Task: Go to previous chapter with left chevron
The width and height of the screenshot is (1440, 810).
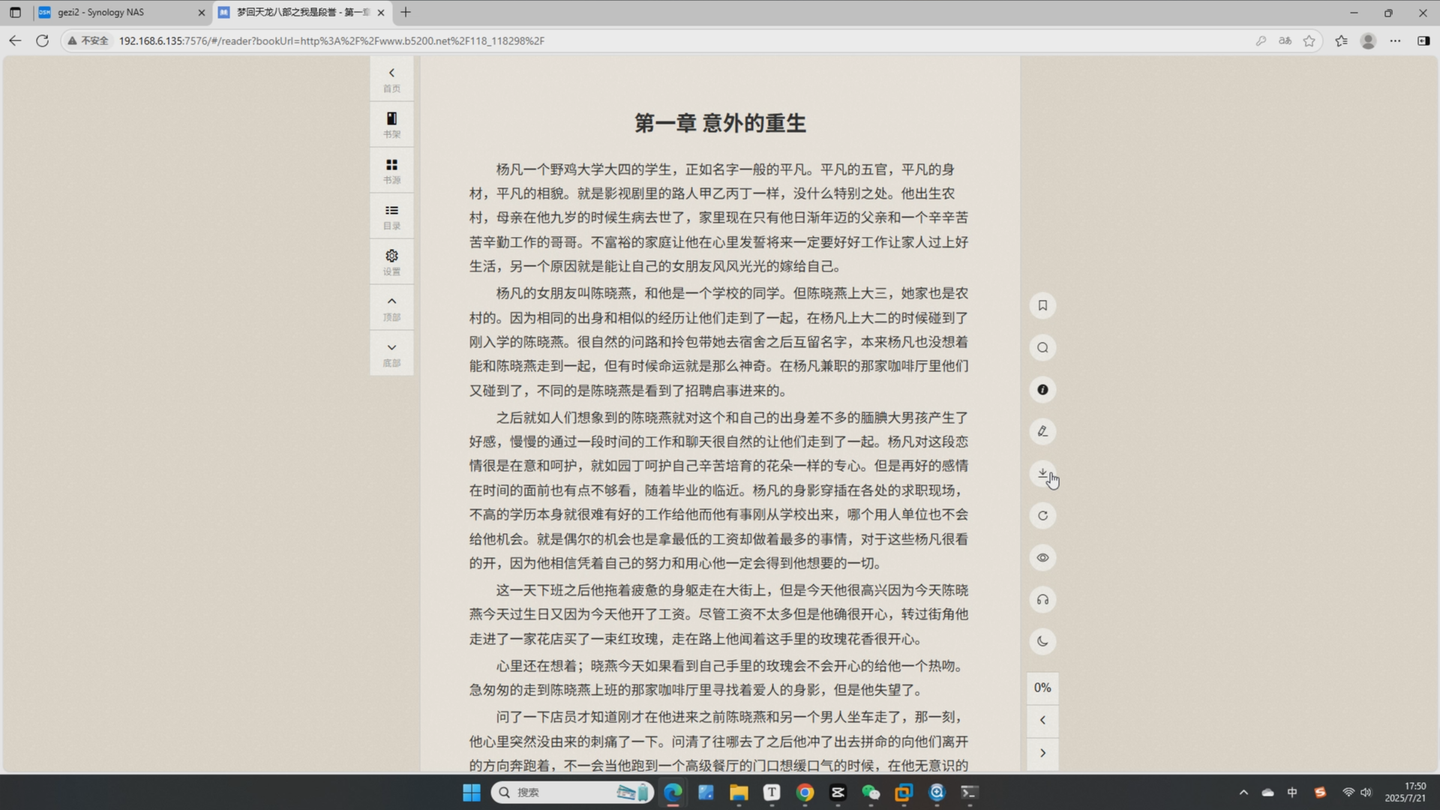Action: [1042, 720]
